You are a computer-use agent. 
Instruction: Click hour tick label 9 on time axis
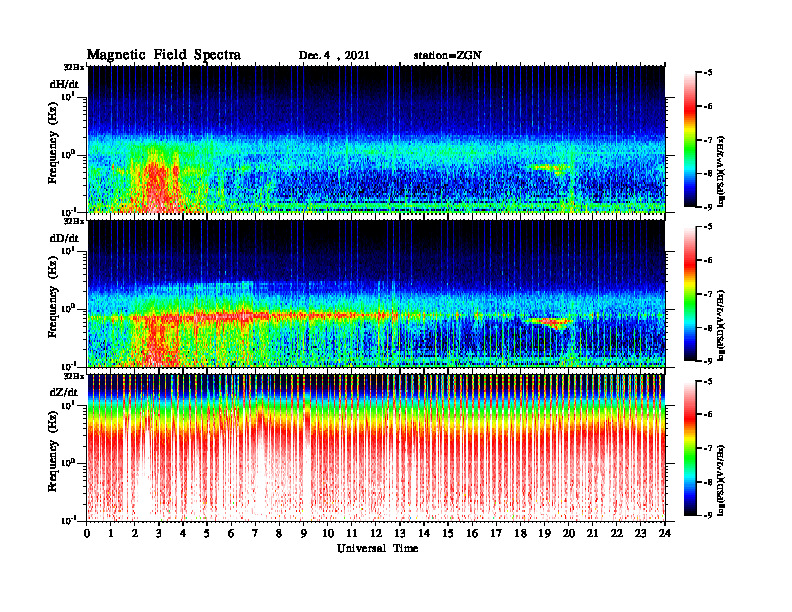303,533
